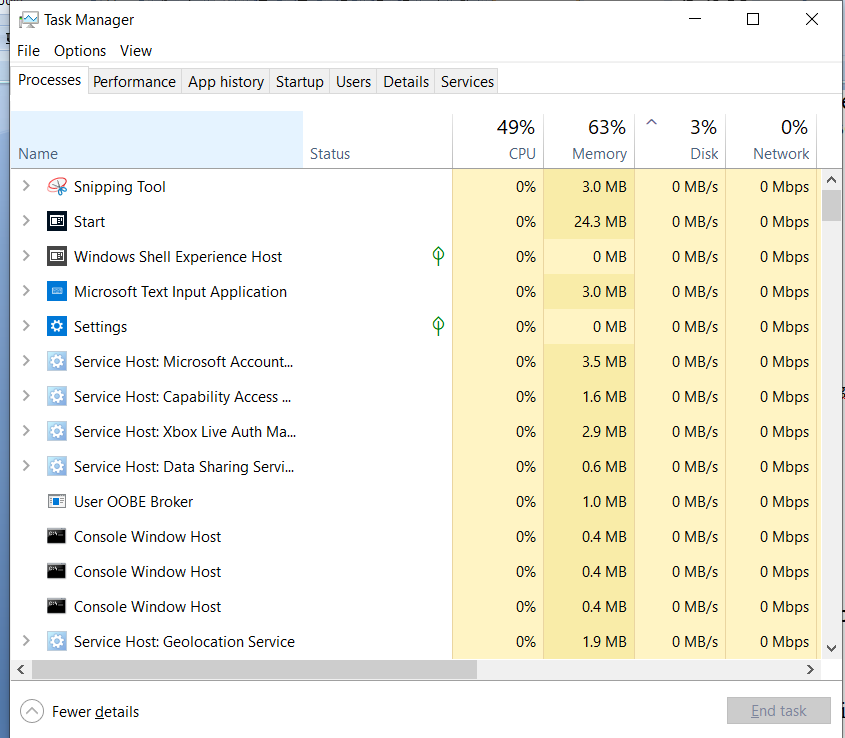
Task: Click the vertical scrollbar down arrow
Action: pos(831,649)
